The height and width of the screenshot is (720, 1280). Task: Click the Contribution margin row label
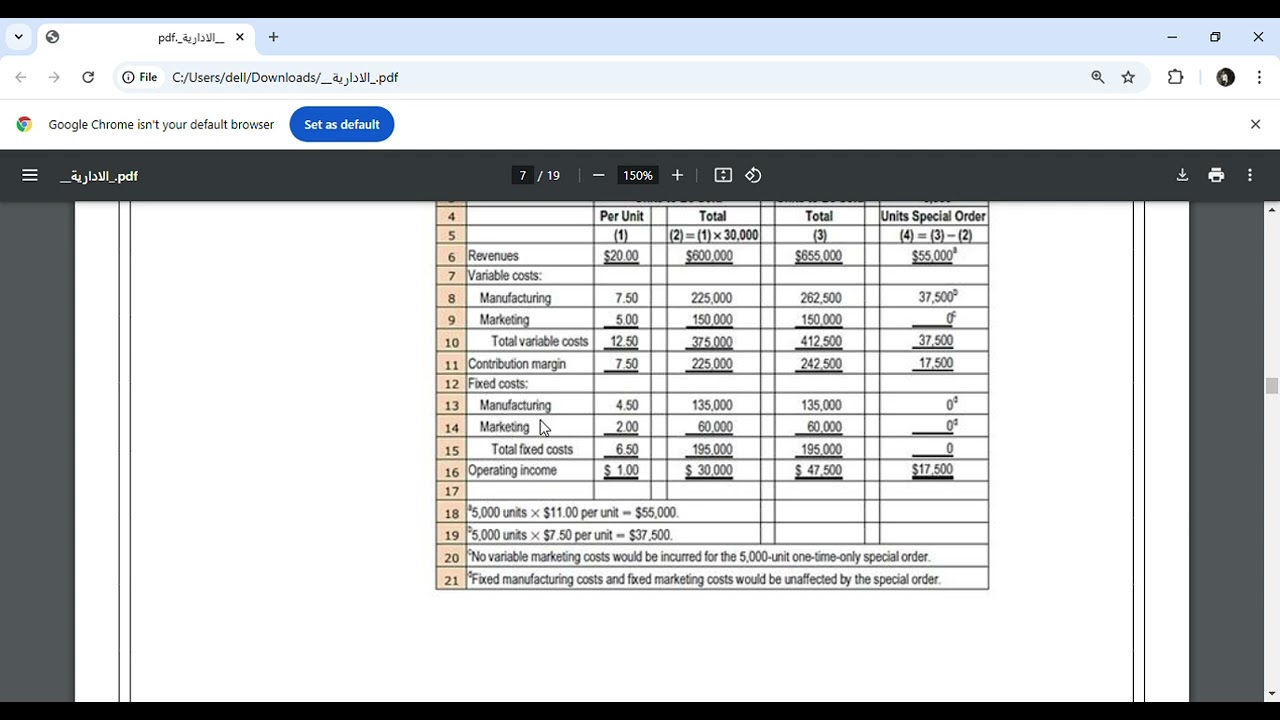(x=517, y=364)
